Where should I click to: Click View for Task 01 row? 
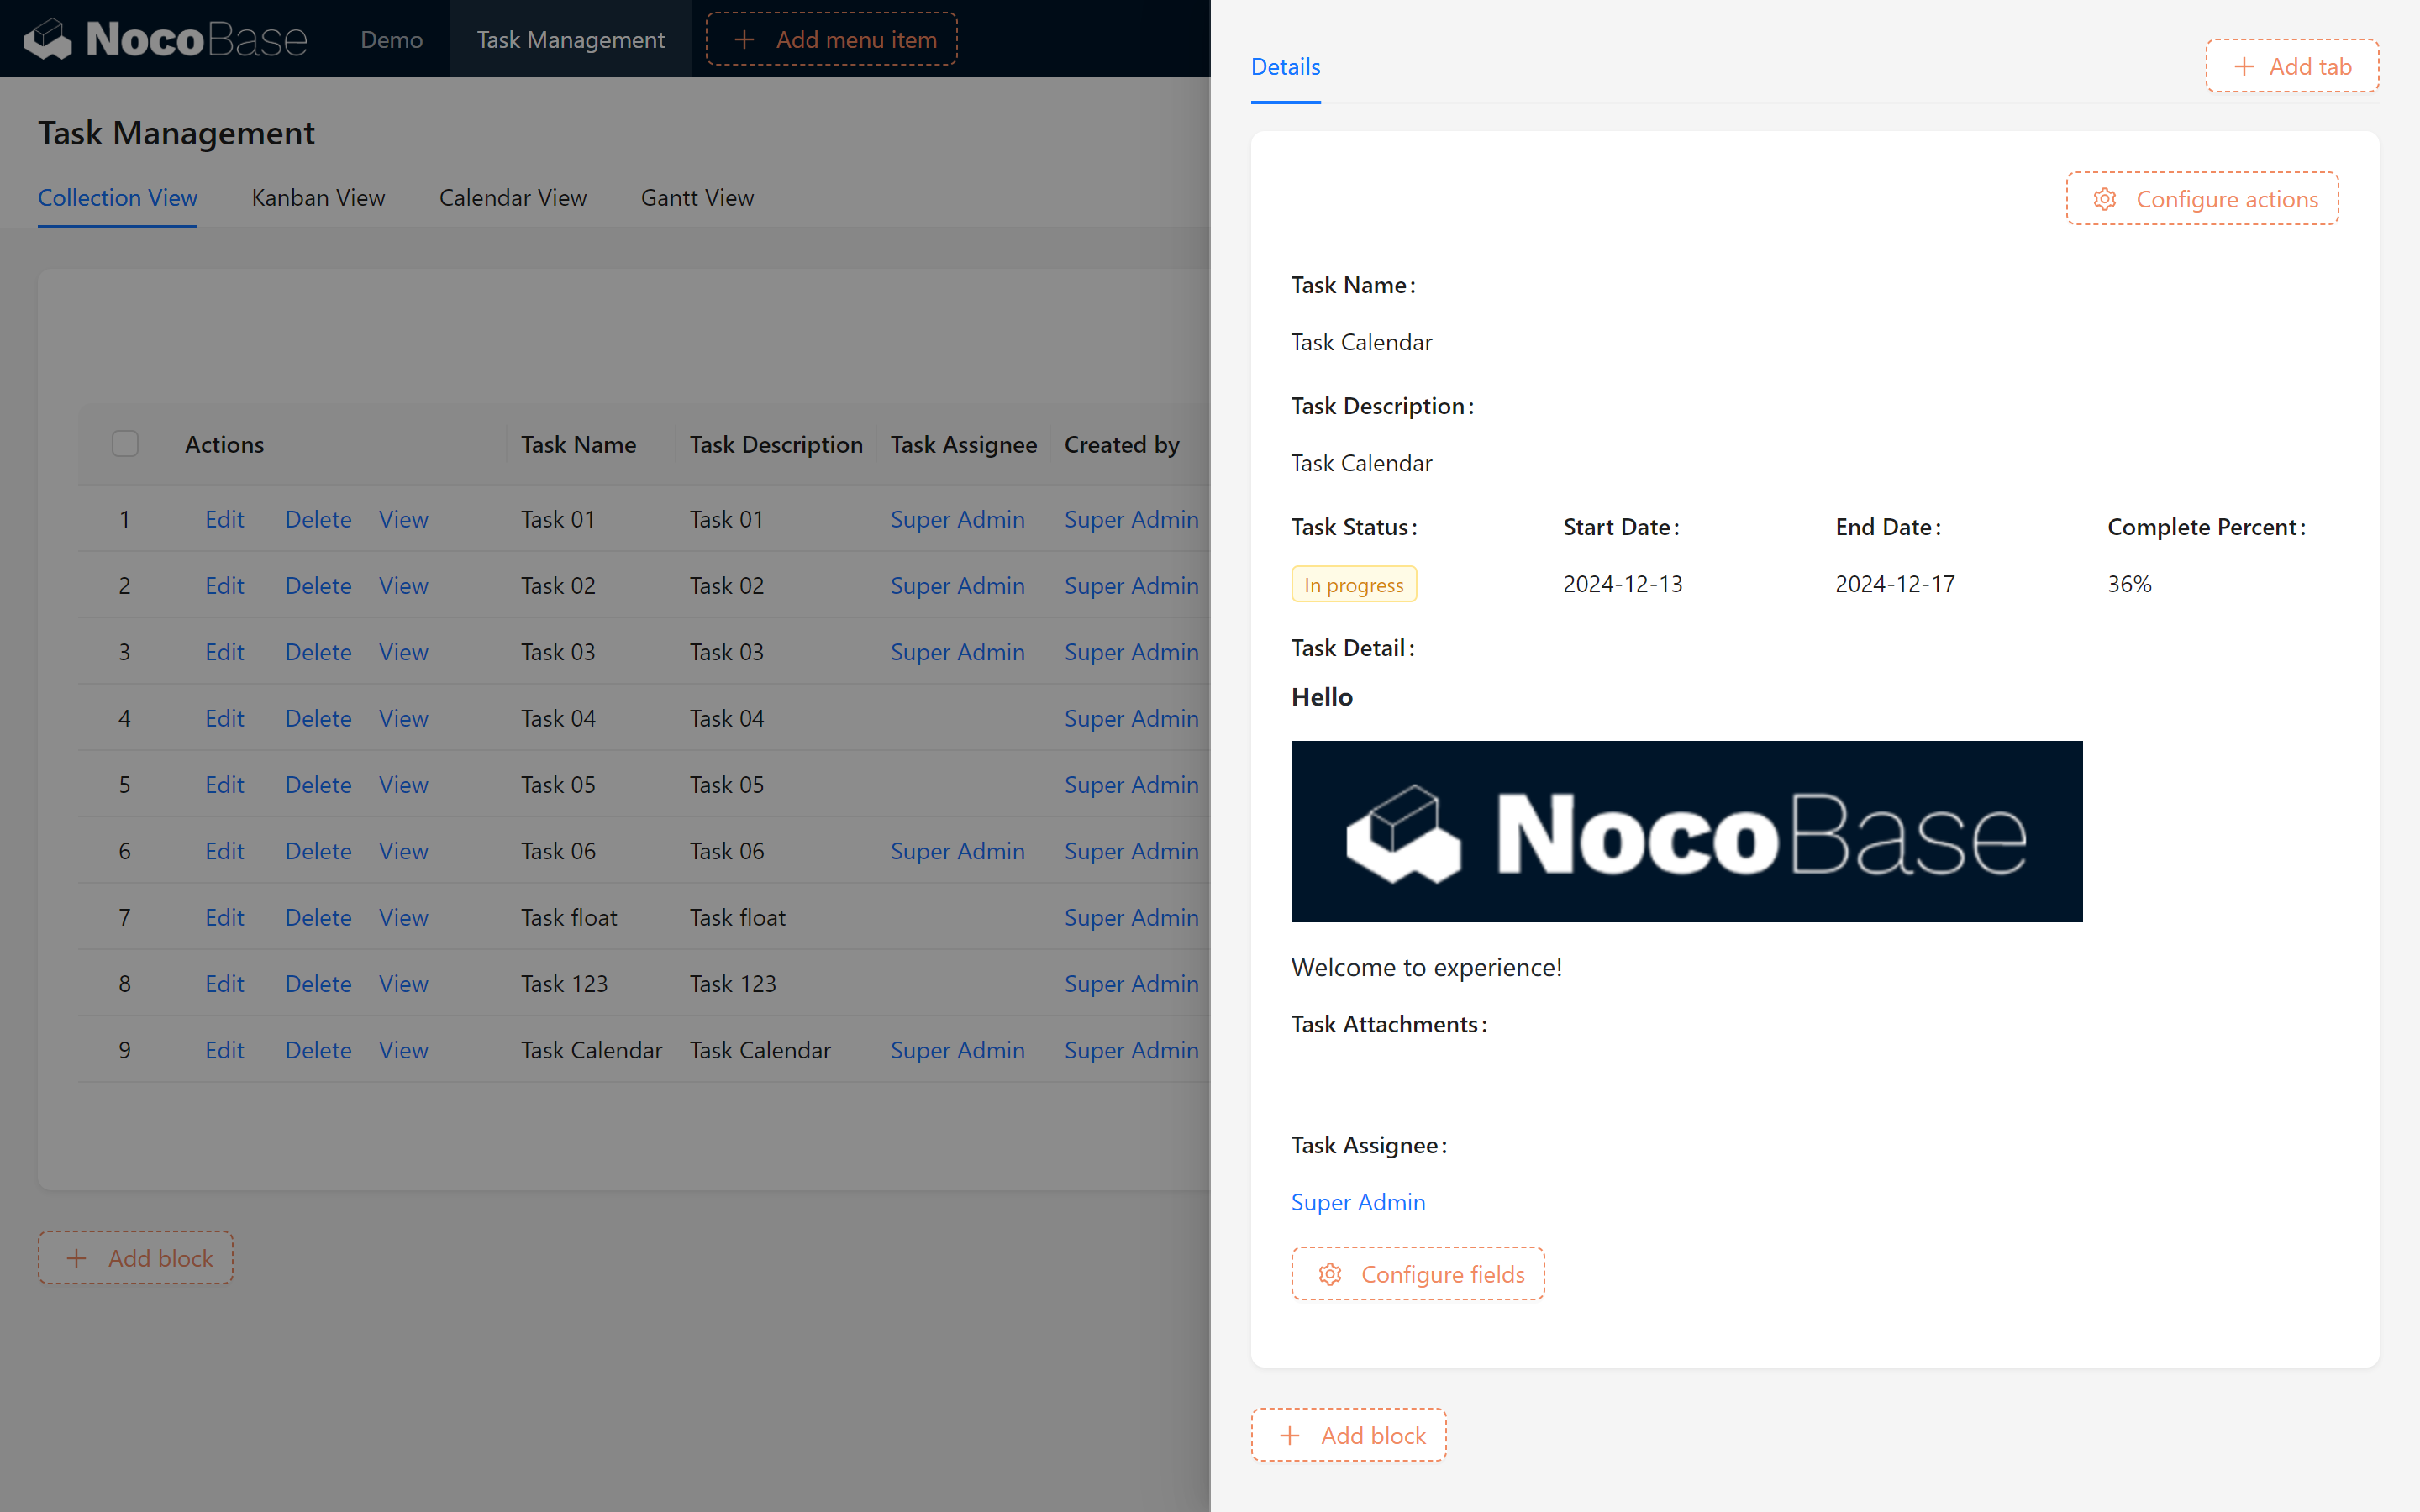tap(403, 519)
